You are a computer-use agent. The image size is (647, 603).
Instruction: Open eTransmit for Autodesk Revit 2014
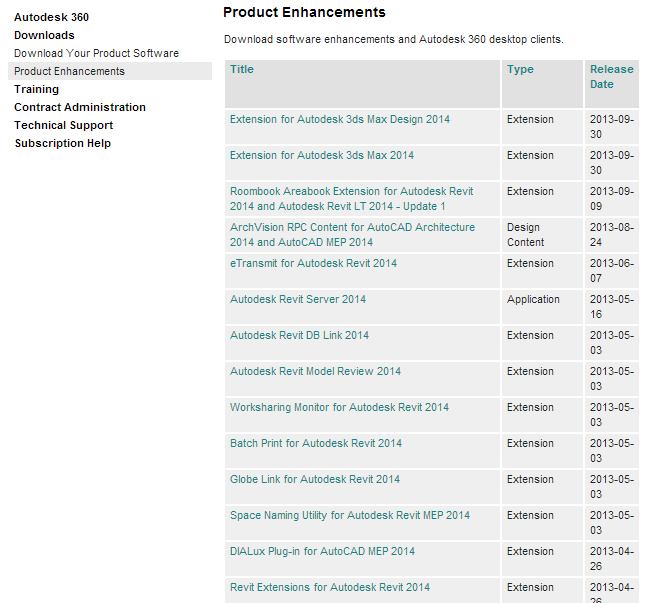pos(313,263)
